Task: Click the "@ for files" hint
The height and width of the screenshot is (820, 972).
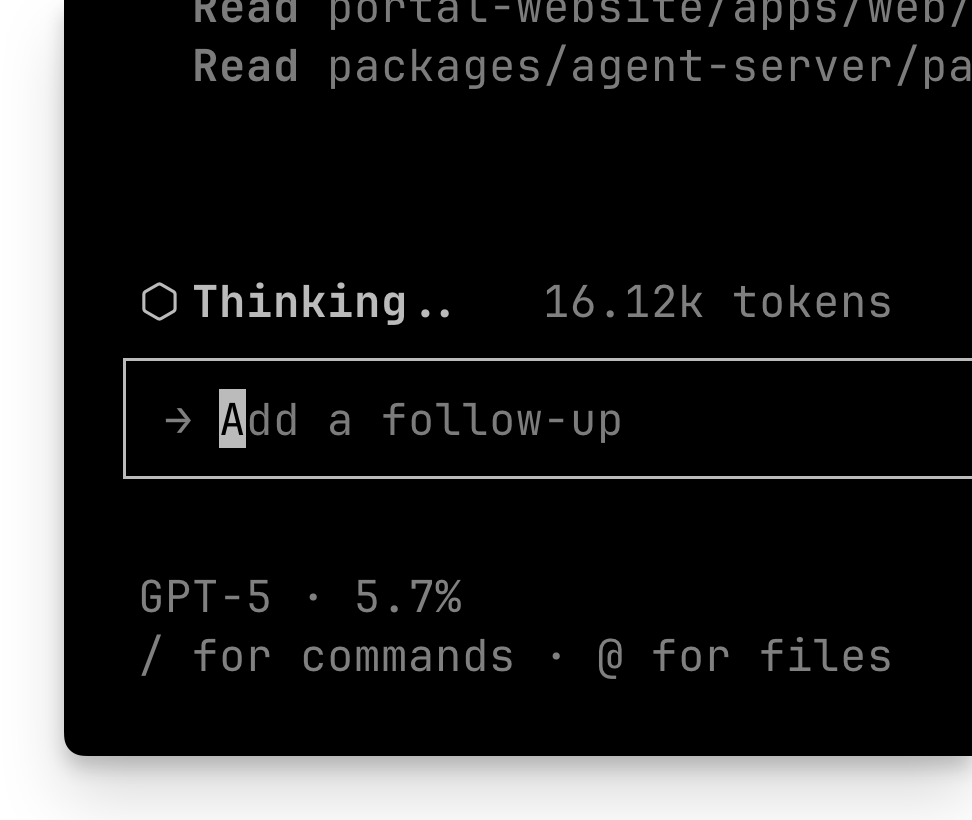Action: pos(744,656)
